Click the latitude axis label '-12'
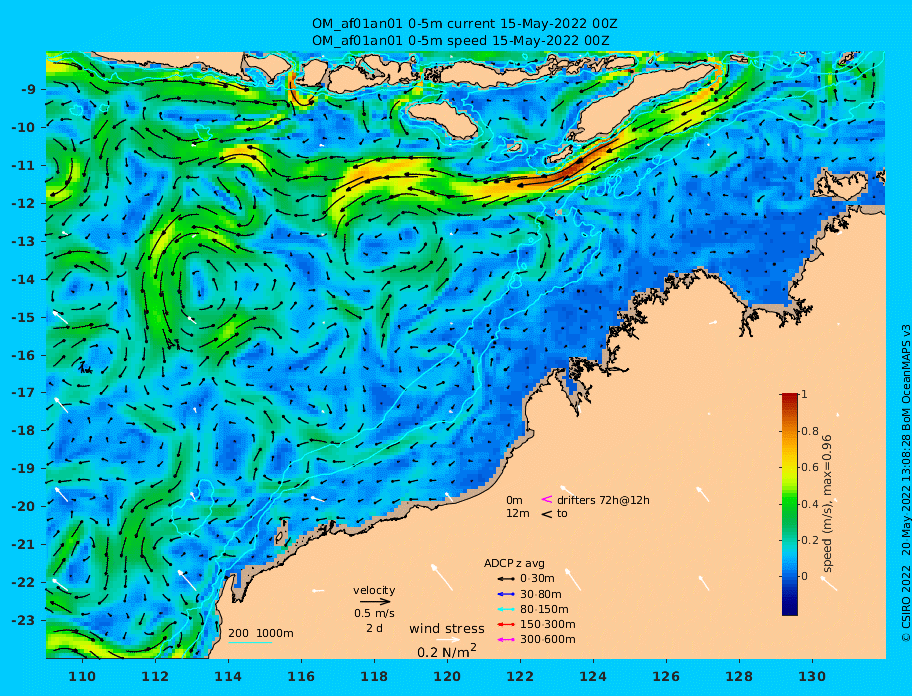The height and width of the screenshot is (696, 912). (x=24, y=204)
